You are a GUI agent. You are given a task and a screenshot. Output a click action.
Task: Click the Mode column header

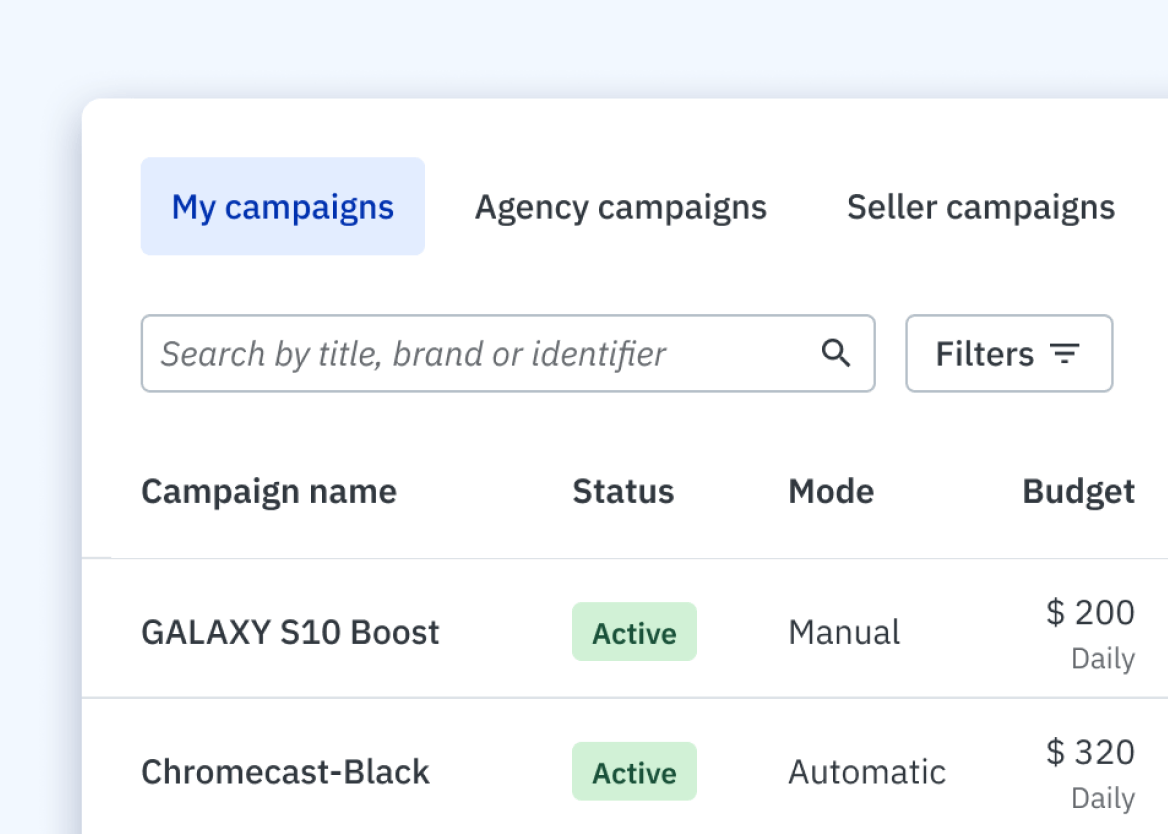coord(830,491)
